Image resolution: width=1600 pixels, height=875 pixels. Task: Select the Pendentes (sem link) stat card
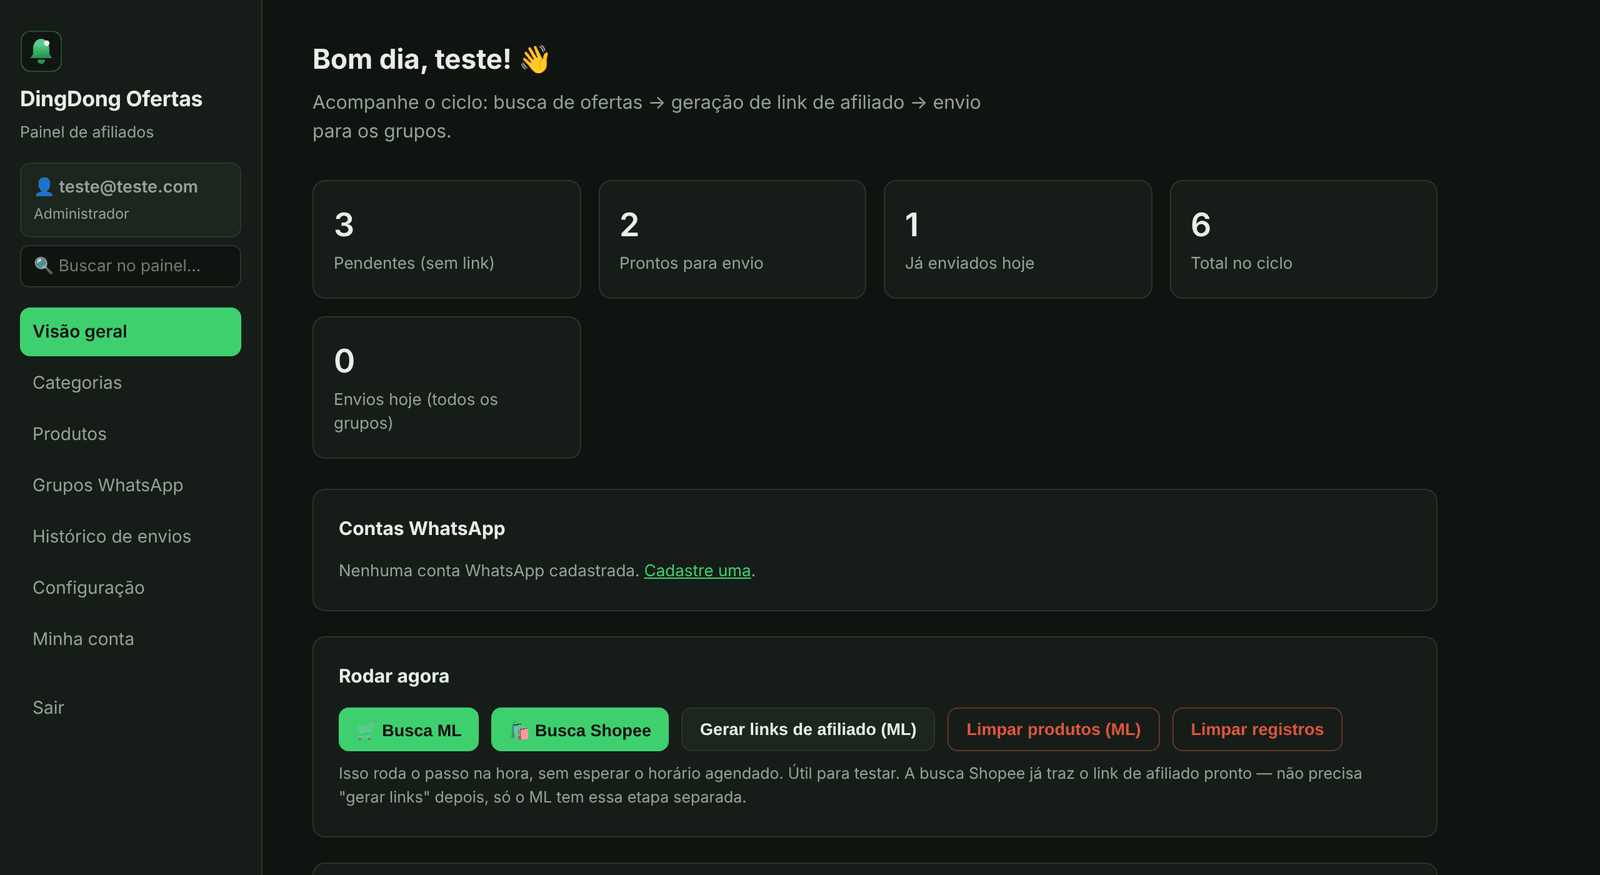pyautogui.click(x=447, y=239)
